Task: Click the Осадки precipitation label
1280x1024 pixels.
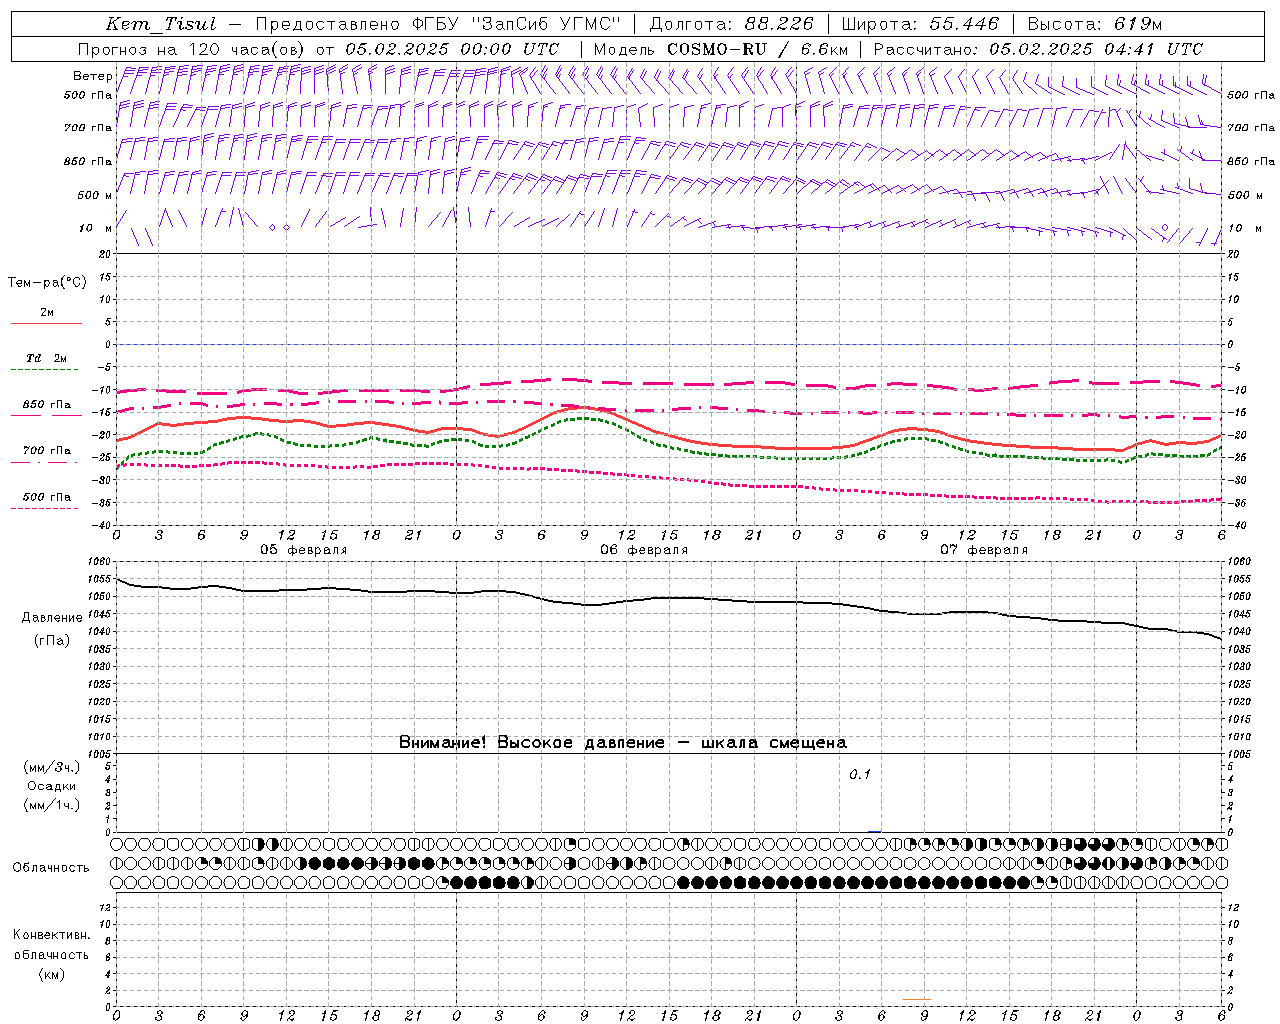Action: pyautogui.click(x=52, y=786)
